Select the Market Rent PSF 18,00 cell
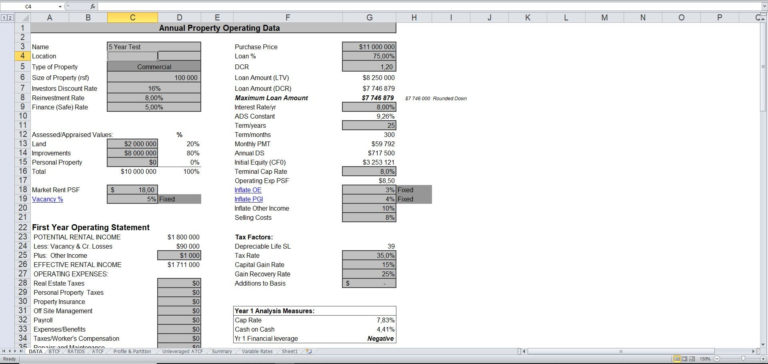The width and height of the screenshot is (768, 364). pos(132,190)
